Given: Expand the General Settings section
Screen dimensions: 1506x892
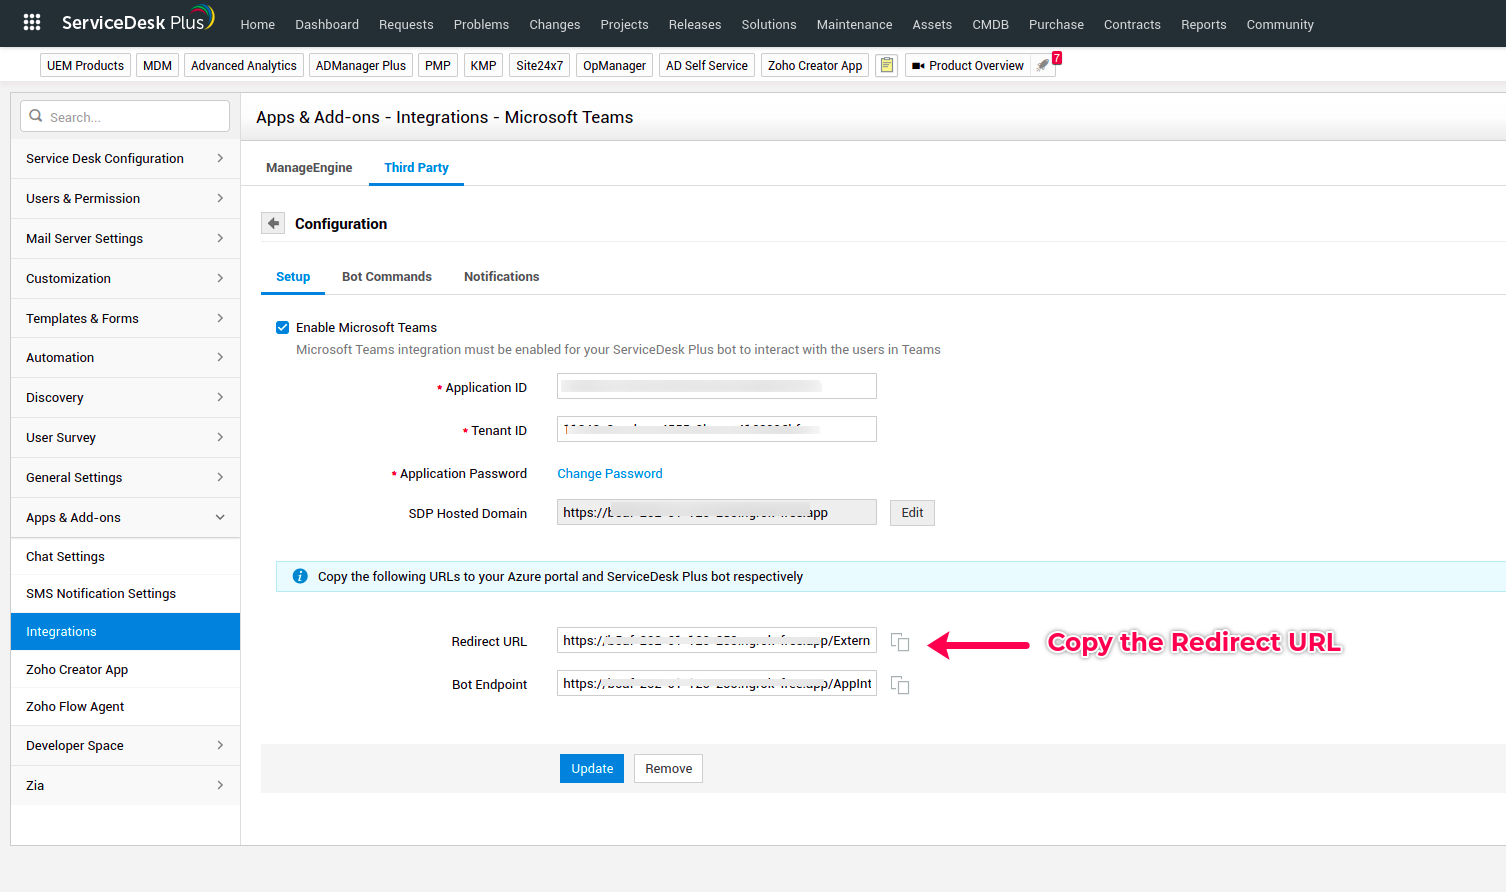Looking at the screenshot, I should [125, 478].
